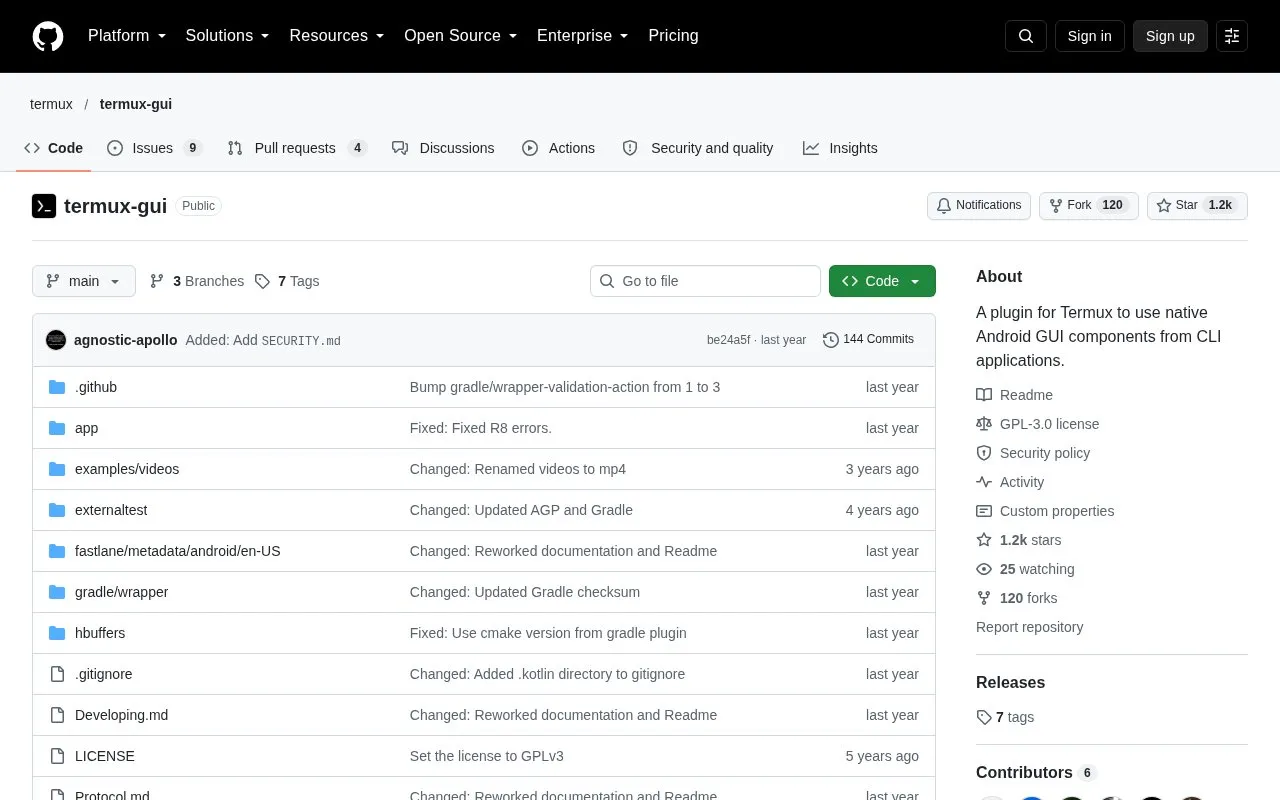
Task: Click agnostic-apollo's avatar thumbnail
Action: pyautogui.click(x=56, y=340)
